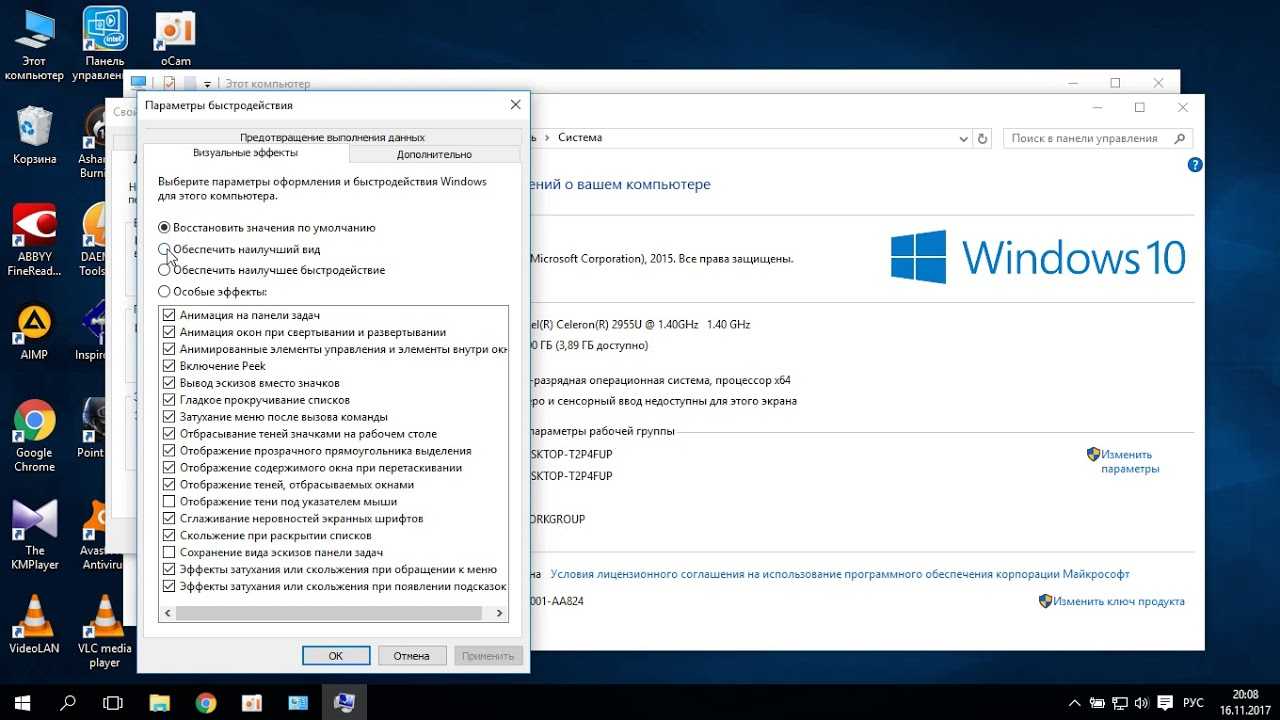The height and width of the screenshot is (720, 1280).
Task: Close the 'Параметры быстродействия' dialog
Action: tap(515, 104)
